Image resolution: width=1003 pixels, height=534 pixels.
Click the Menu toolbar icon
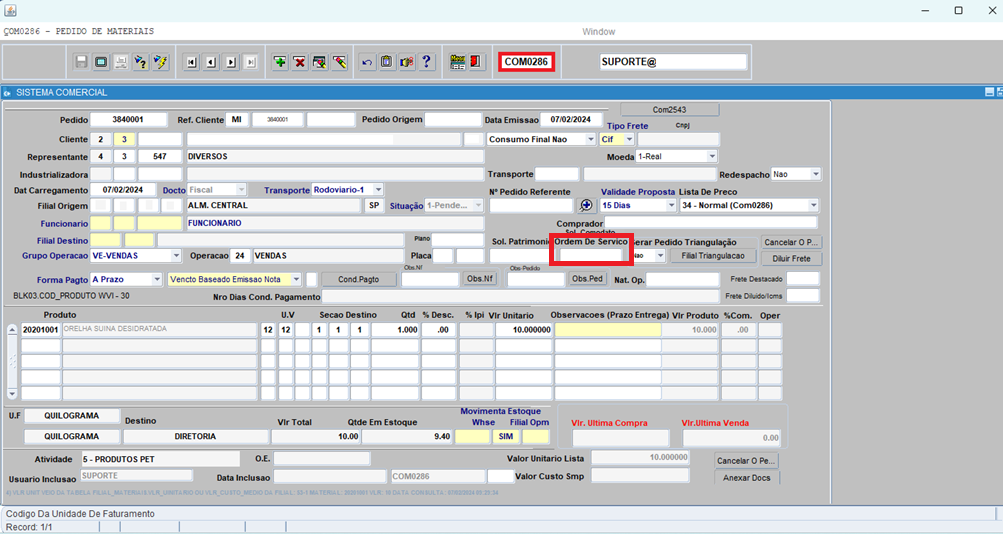tap(457, 62)
